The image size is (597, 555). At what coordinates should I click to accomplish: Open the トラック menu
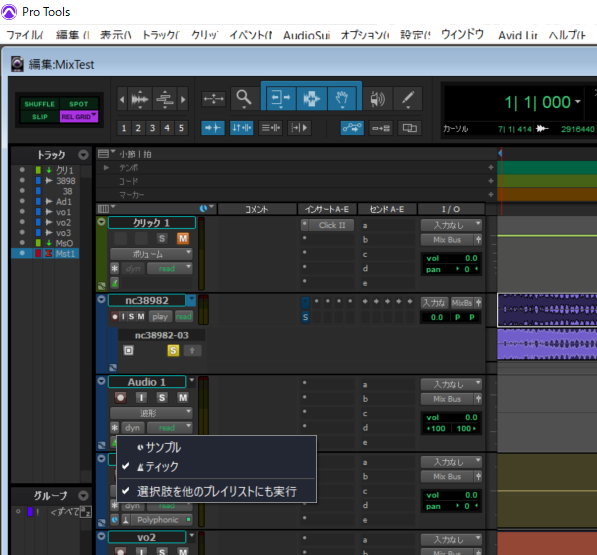pyautogui.click(x=161, y=35)
